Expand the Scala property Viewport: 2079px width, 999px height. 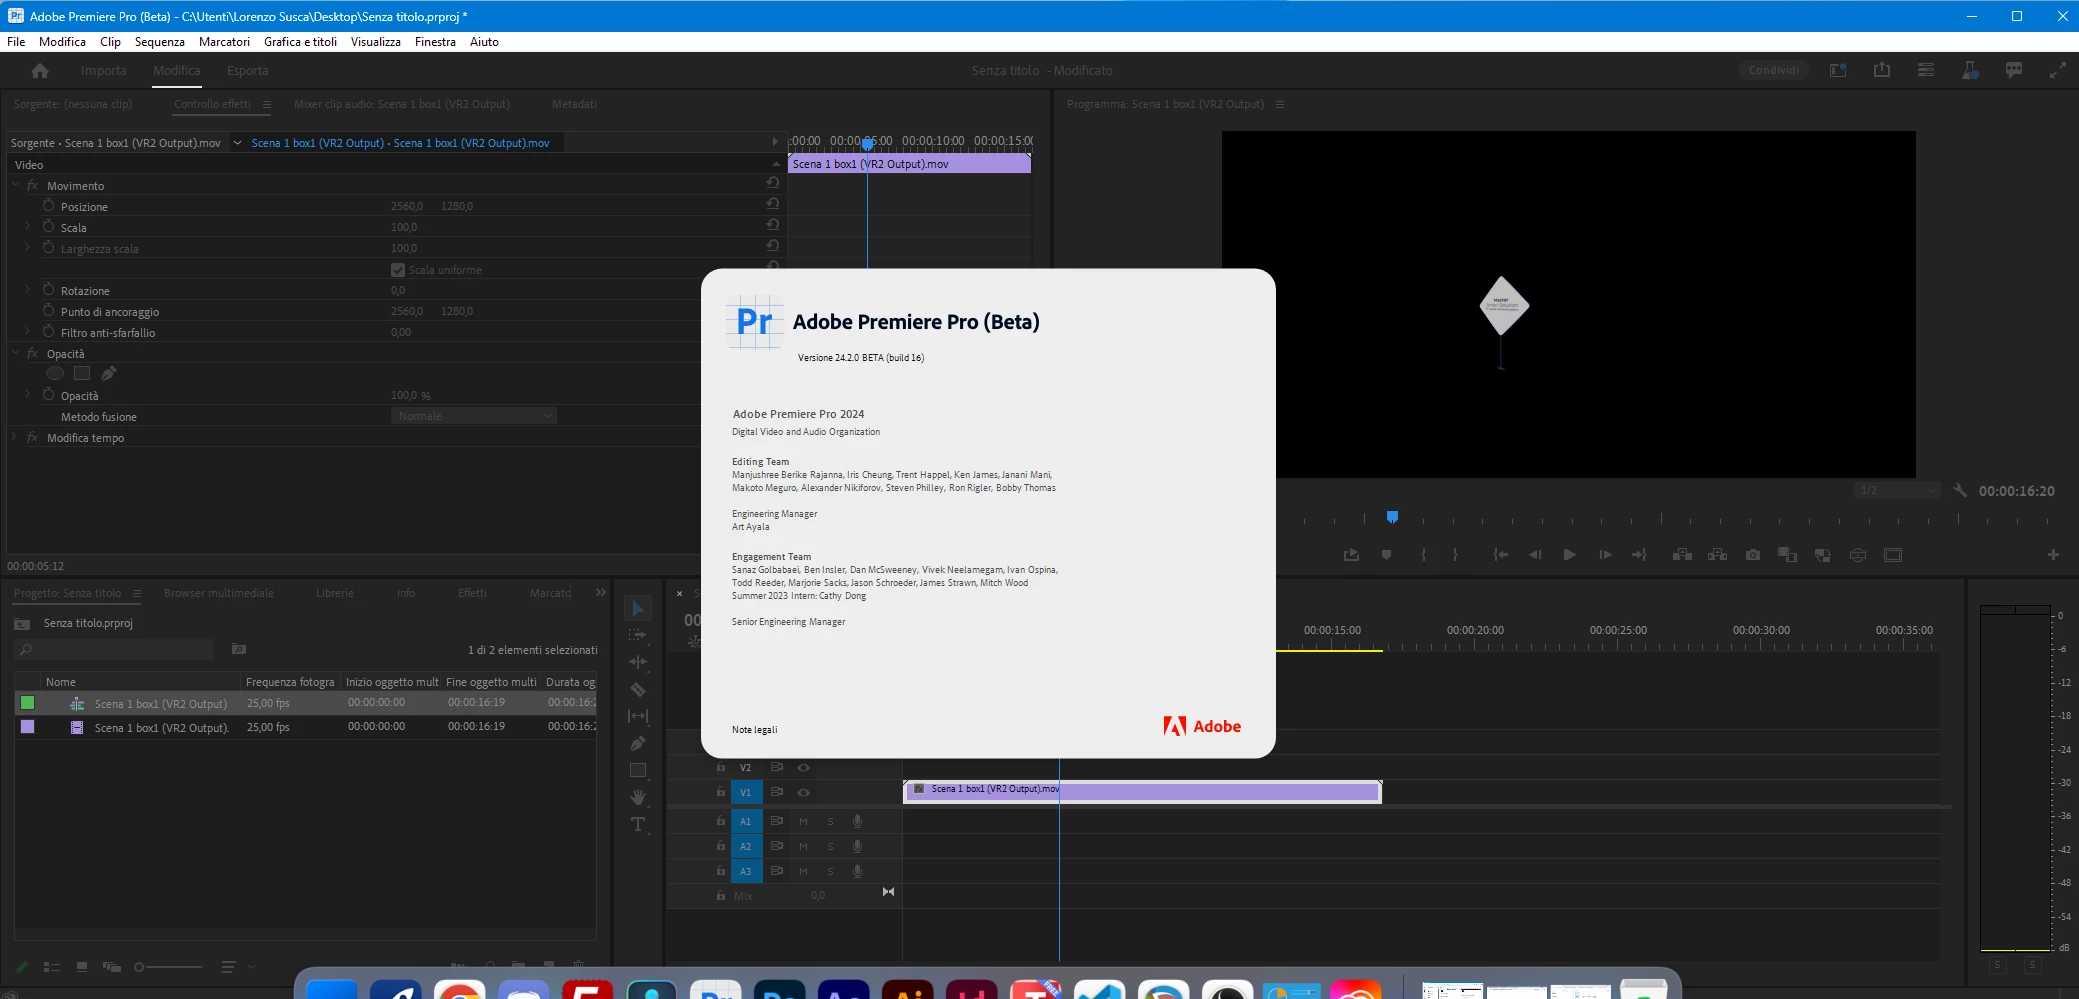point(27,227)
